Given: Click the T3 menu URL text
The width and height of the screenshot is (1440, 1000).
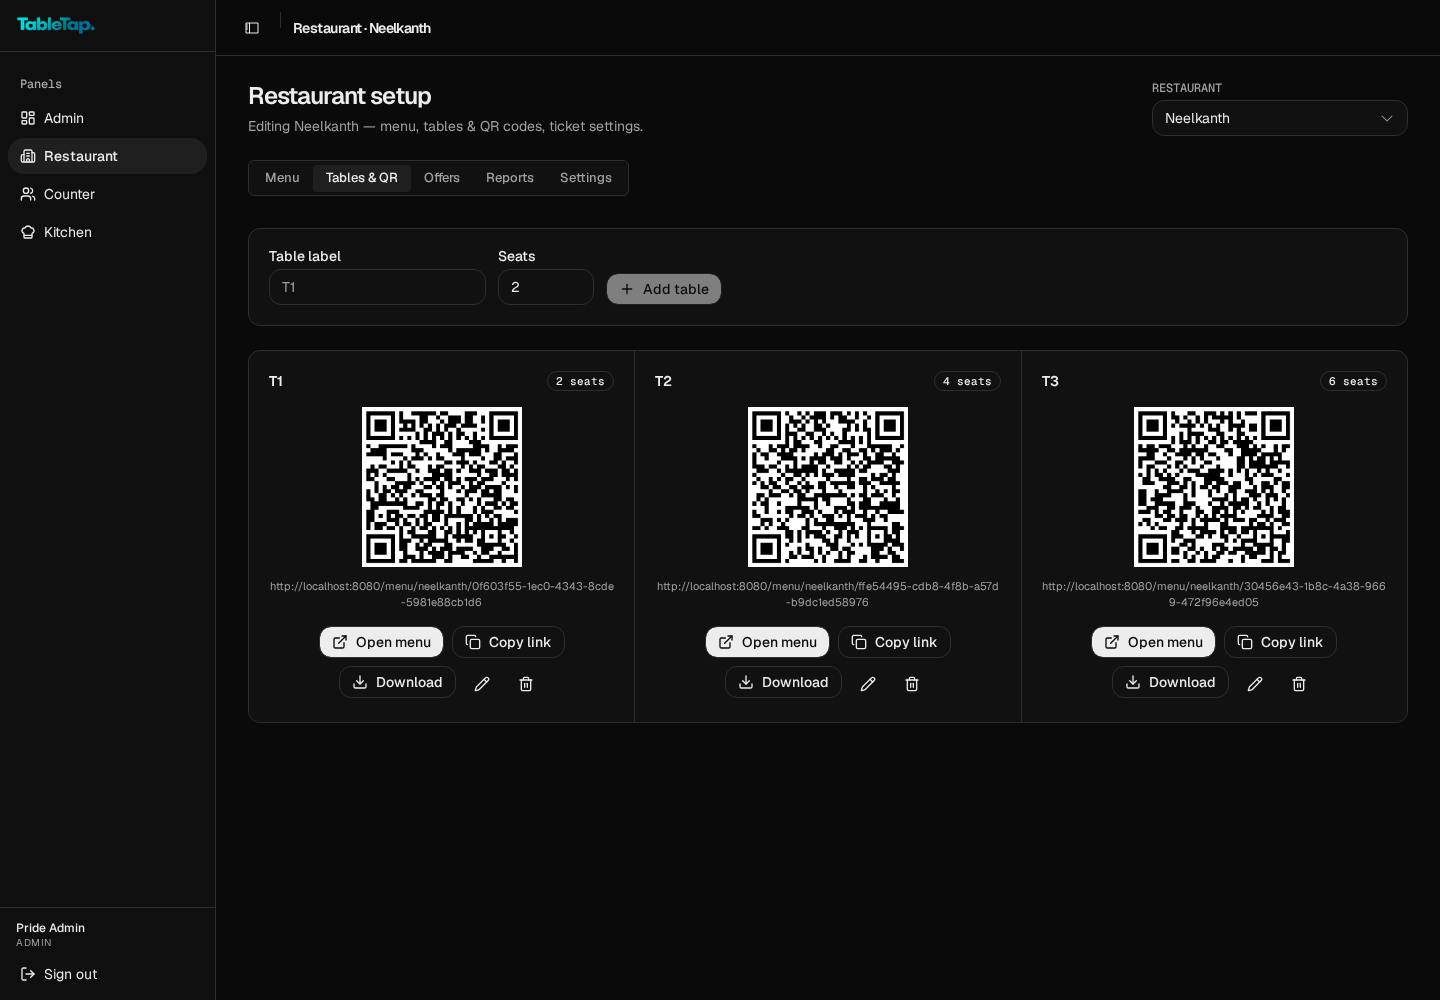Looking at the screenshot, I should (x=1214, y=594).
